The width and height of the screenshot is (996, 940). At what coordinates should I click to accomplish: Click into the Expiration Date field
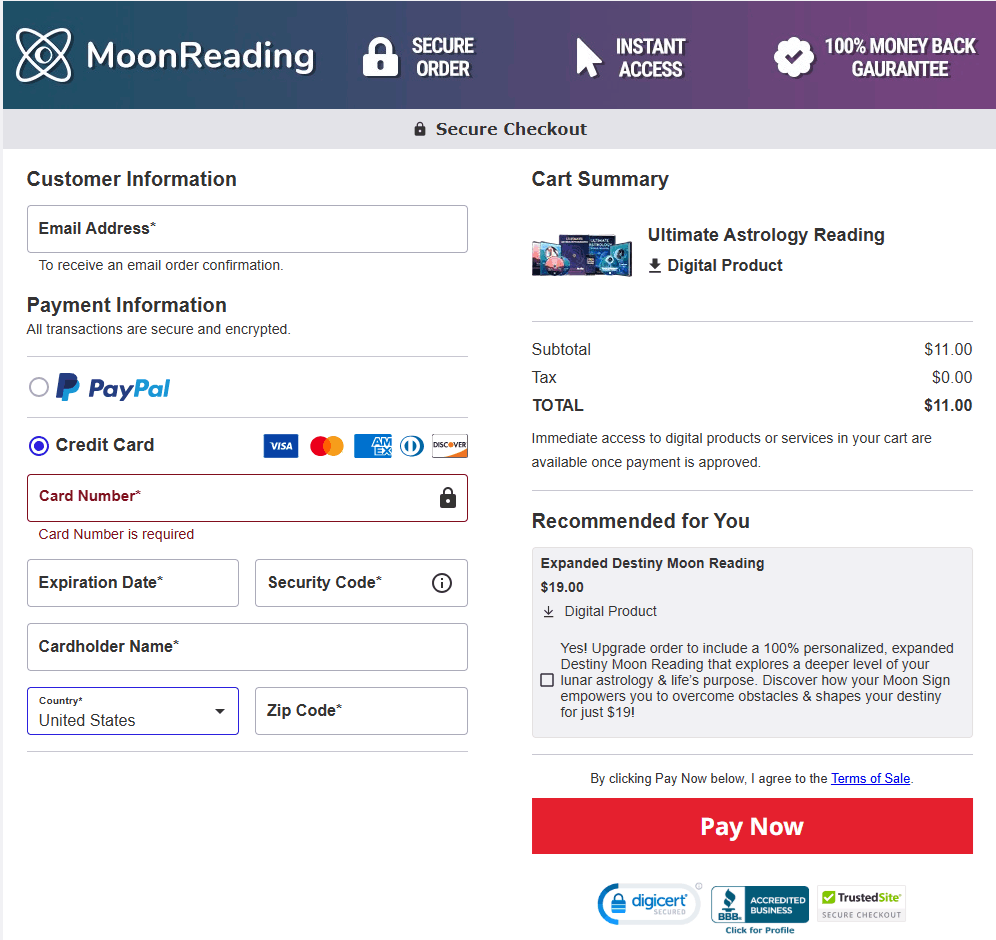click(132, 583)
